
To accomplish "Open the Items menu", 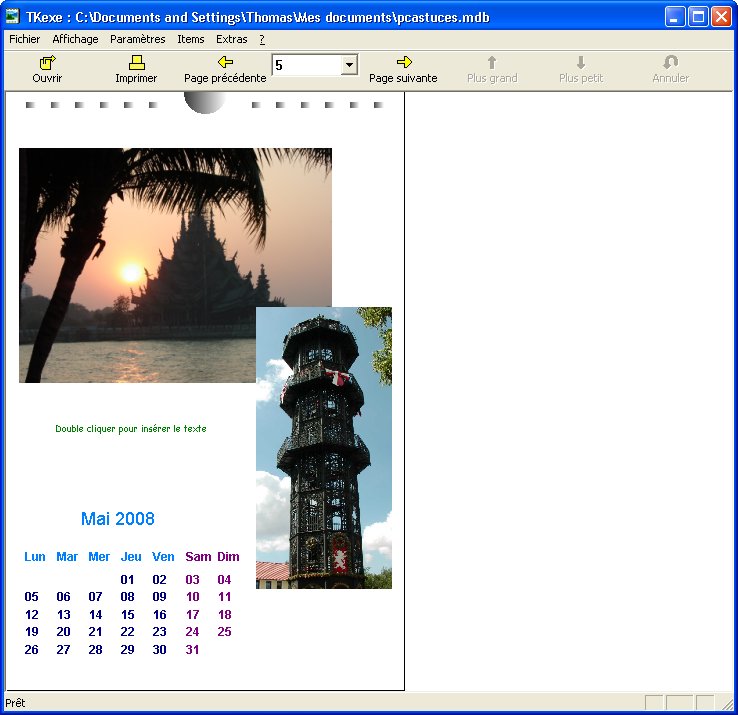I will tap(191, 39).
